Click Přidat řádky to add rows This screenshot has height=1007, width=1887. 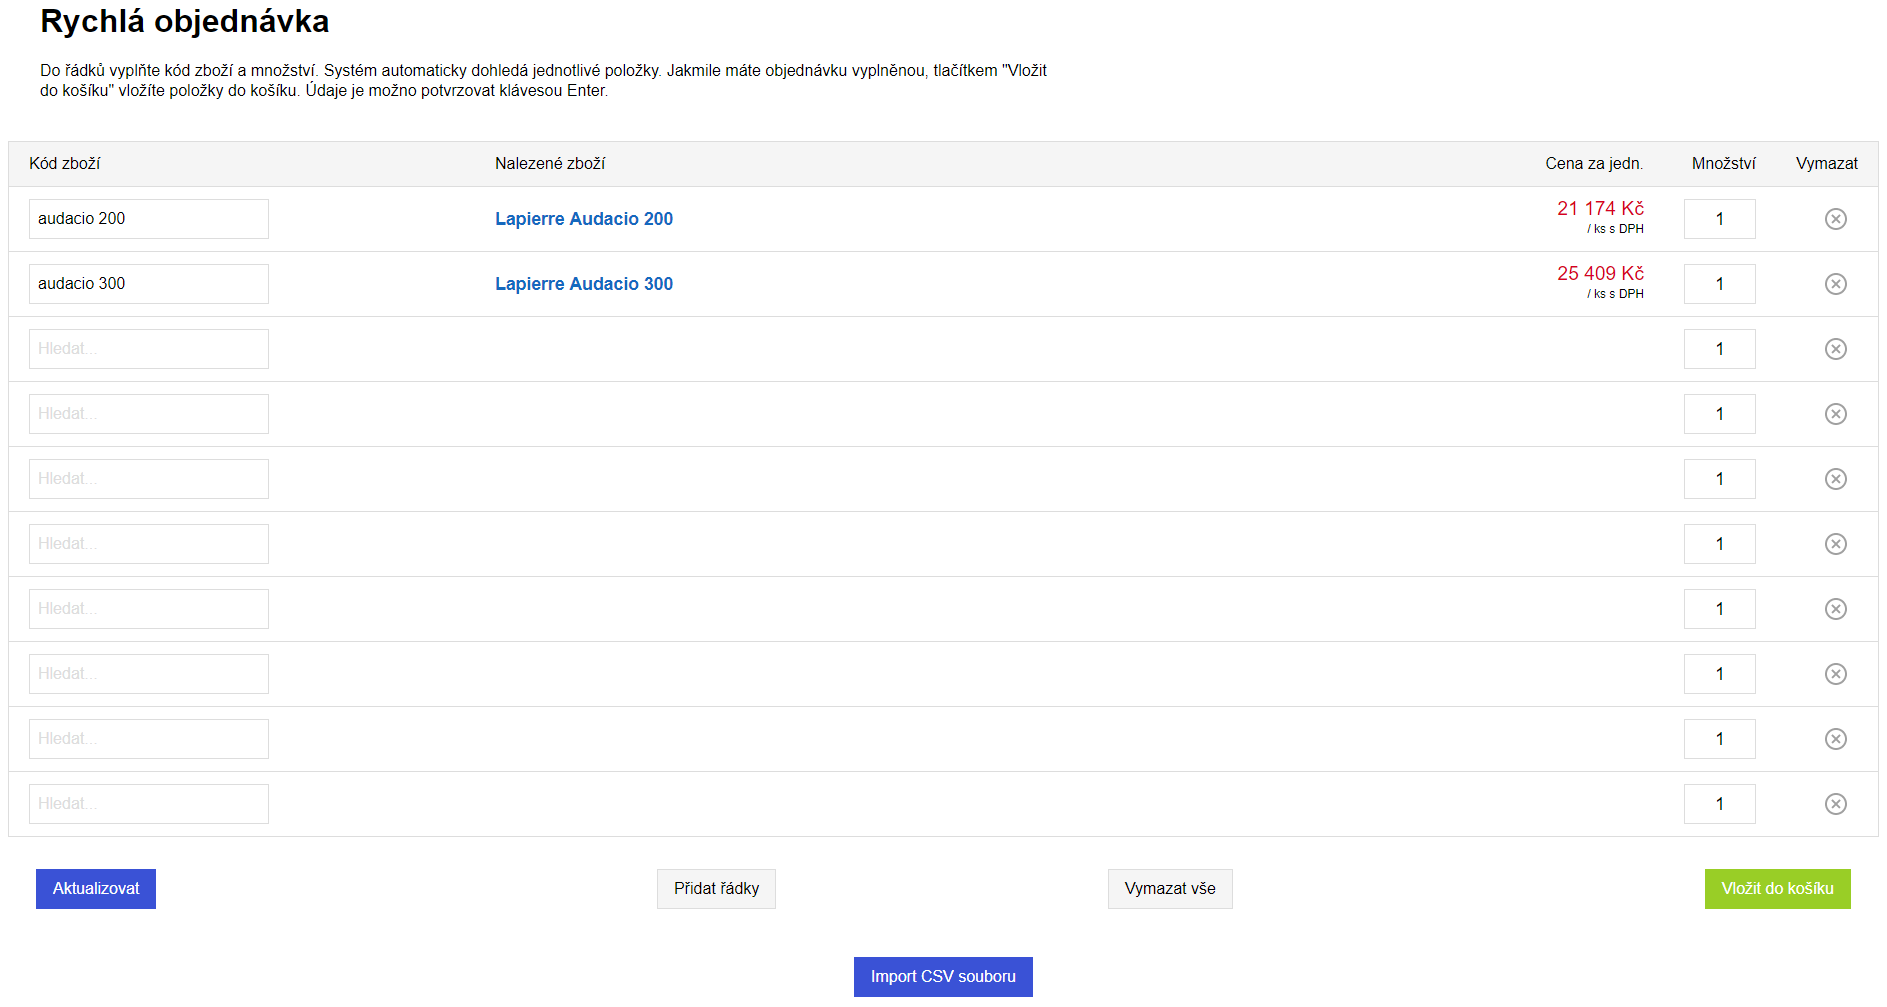(716, 889)
